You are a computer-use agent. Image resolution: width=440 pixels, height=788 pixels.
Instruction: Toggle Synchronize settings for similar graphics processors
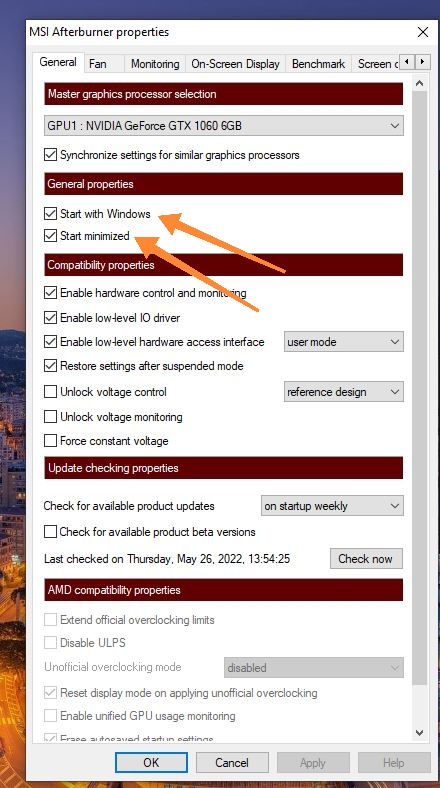[50, 155]
